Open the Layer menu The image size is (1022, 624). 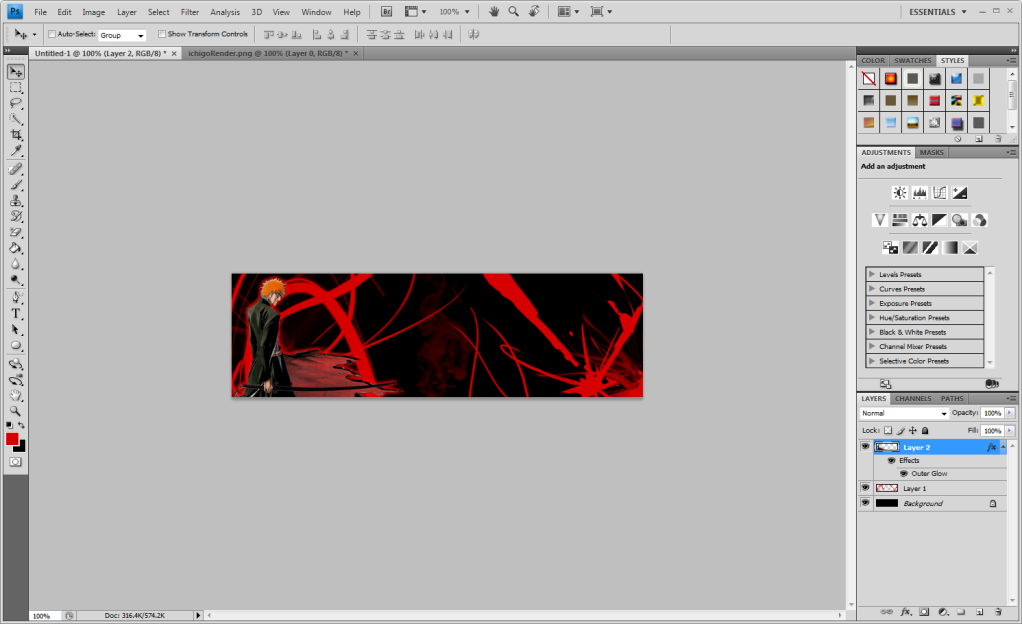(x=126, y=12)
